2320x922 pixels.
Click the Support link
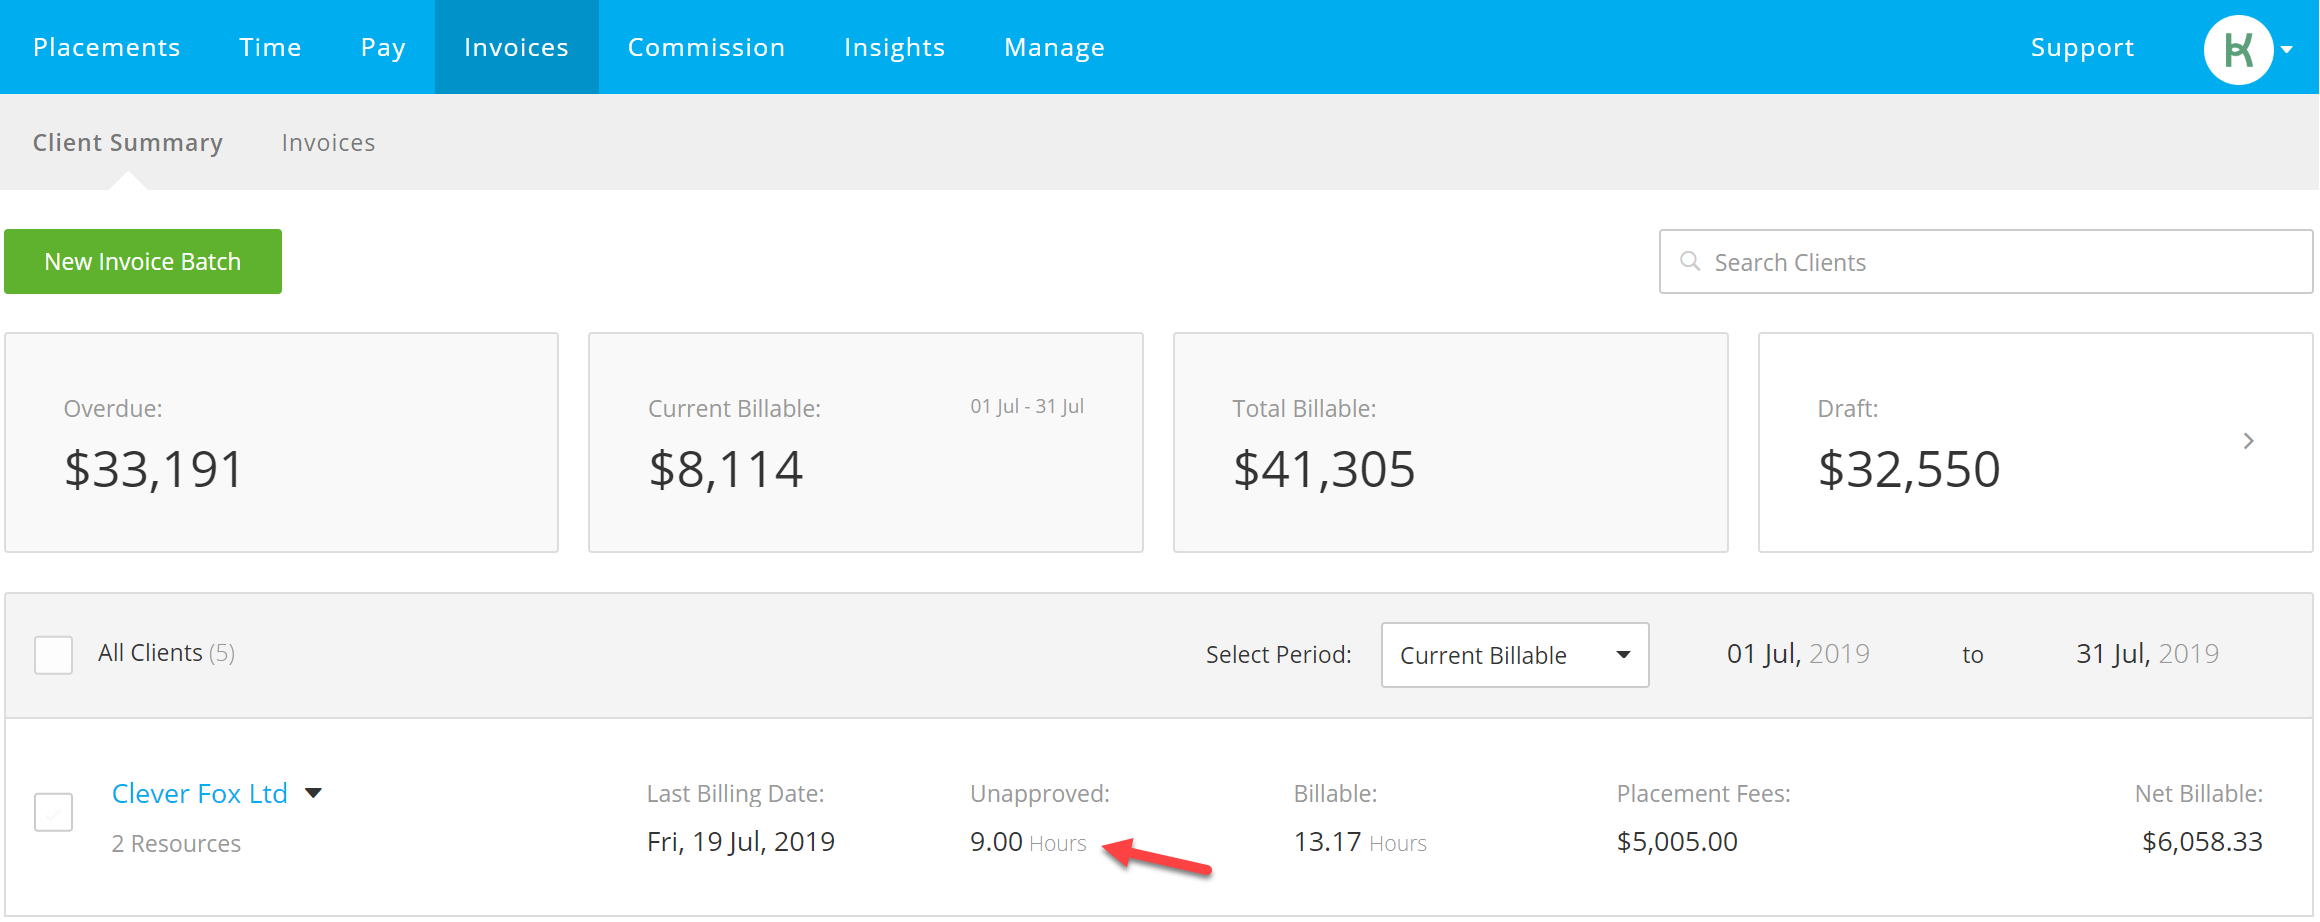pyautogui.click(x=2082, y=47)
